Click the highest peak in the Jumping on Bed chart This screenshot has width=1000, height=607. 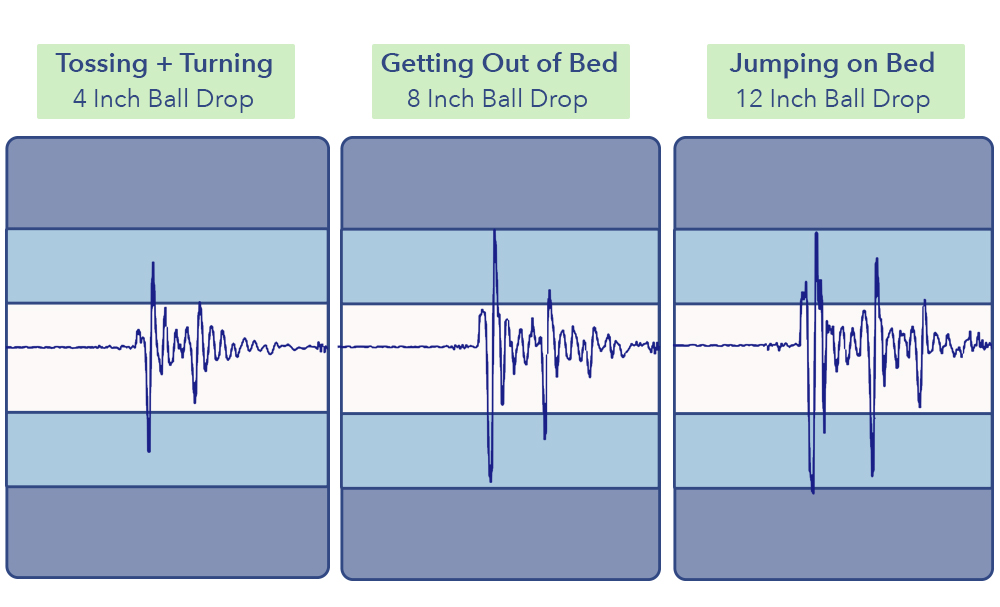coord(816,235)
